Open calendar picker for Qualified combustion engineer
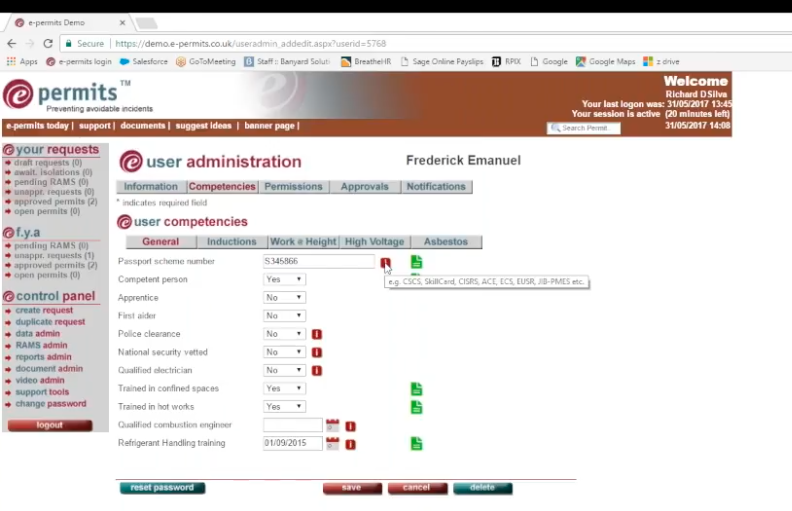Image resolution: width=792 pixels, height=511 pixels. (x=332, y=425)
